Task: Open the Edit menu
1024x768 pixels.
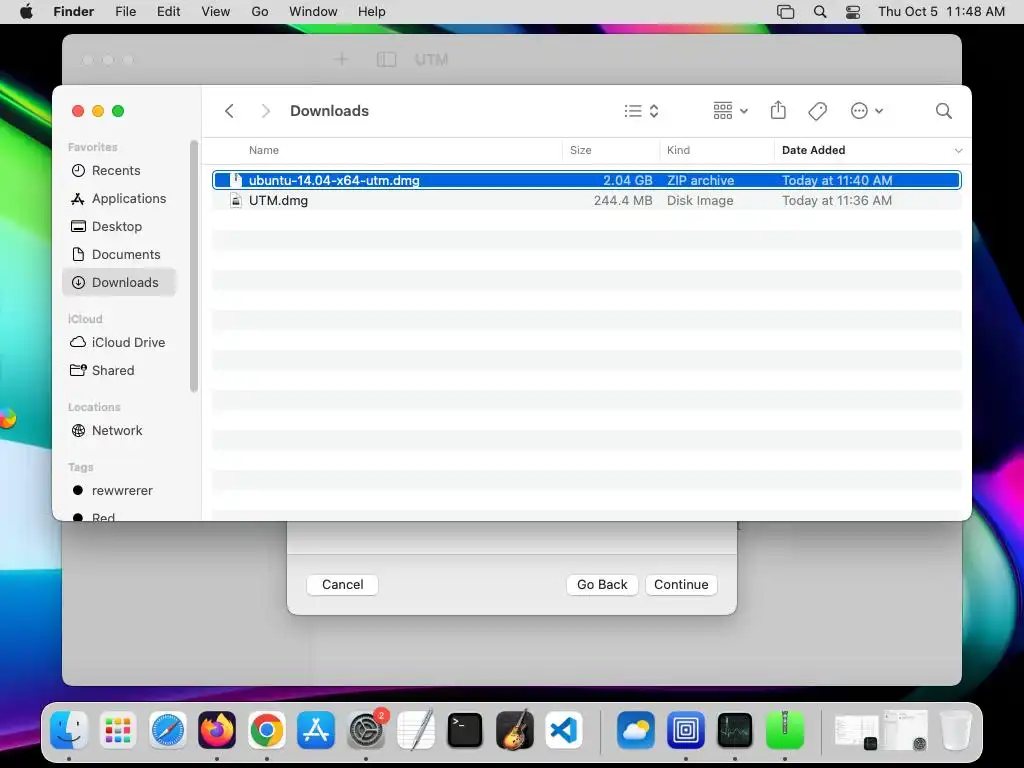Action: tap(168, 12)
